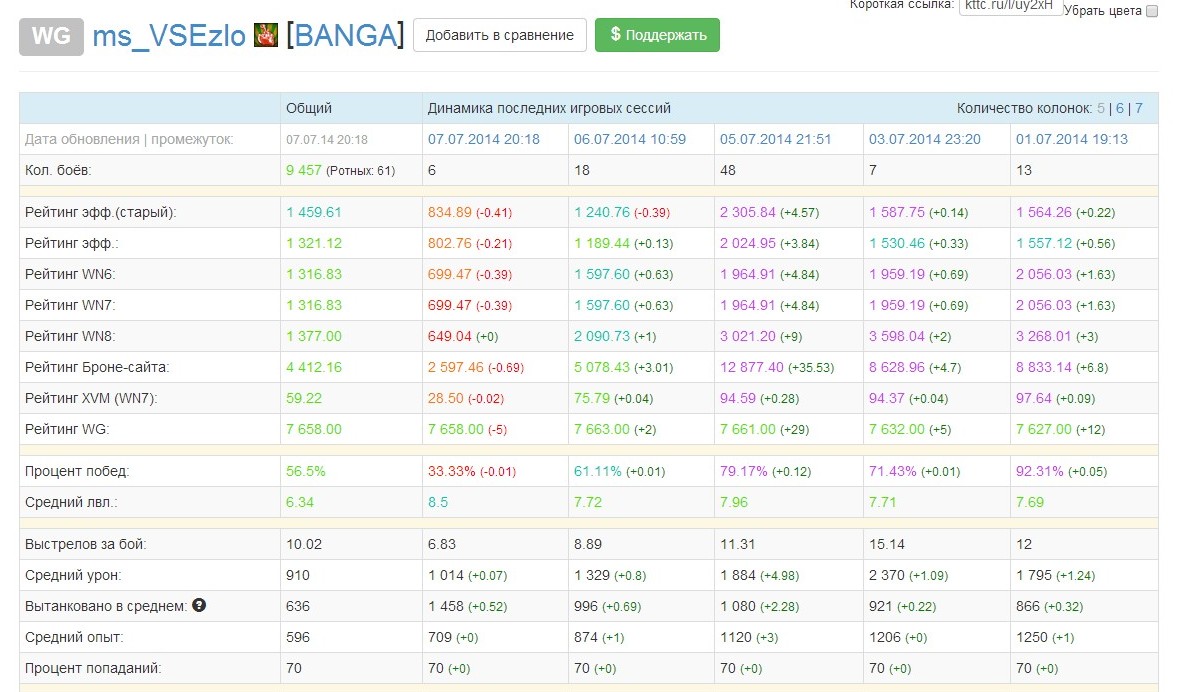Open the BANGA clan link

345,36
